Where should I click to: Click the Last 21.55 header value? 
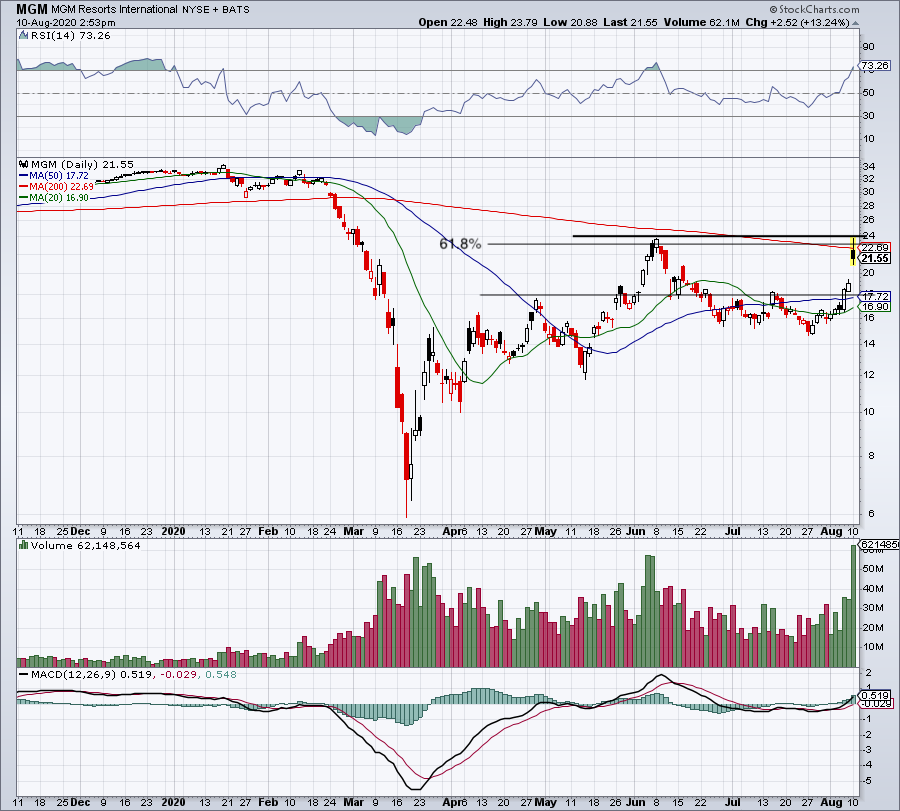[x=631, y=22]
